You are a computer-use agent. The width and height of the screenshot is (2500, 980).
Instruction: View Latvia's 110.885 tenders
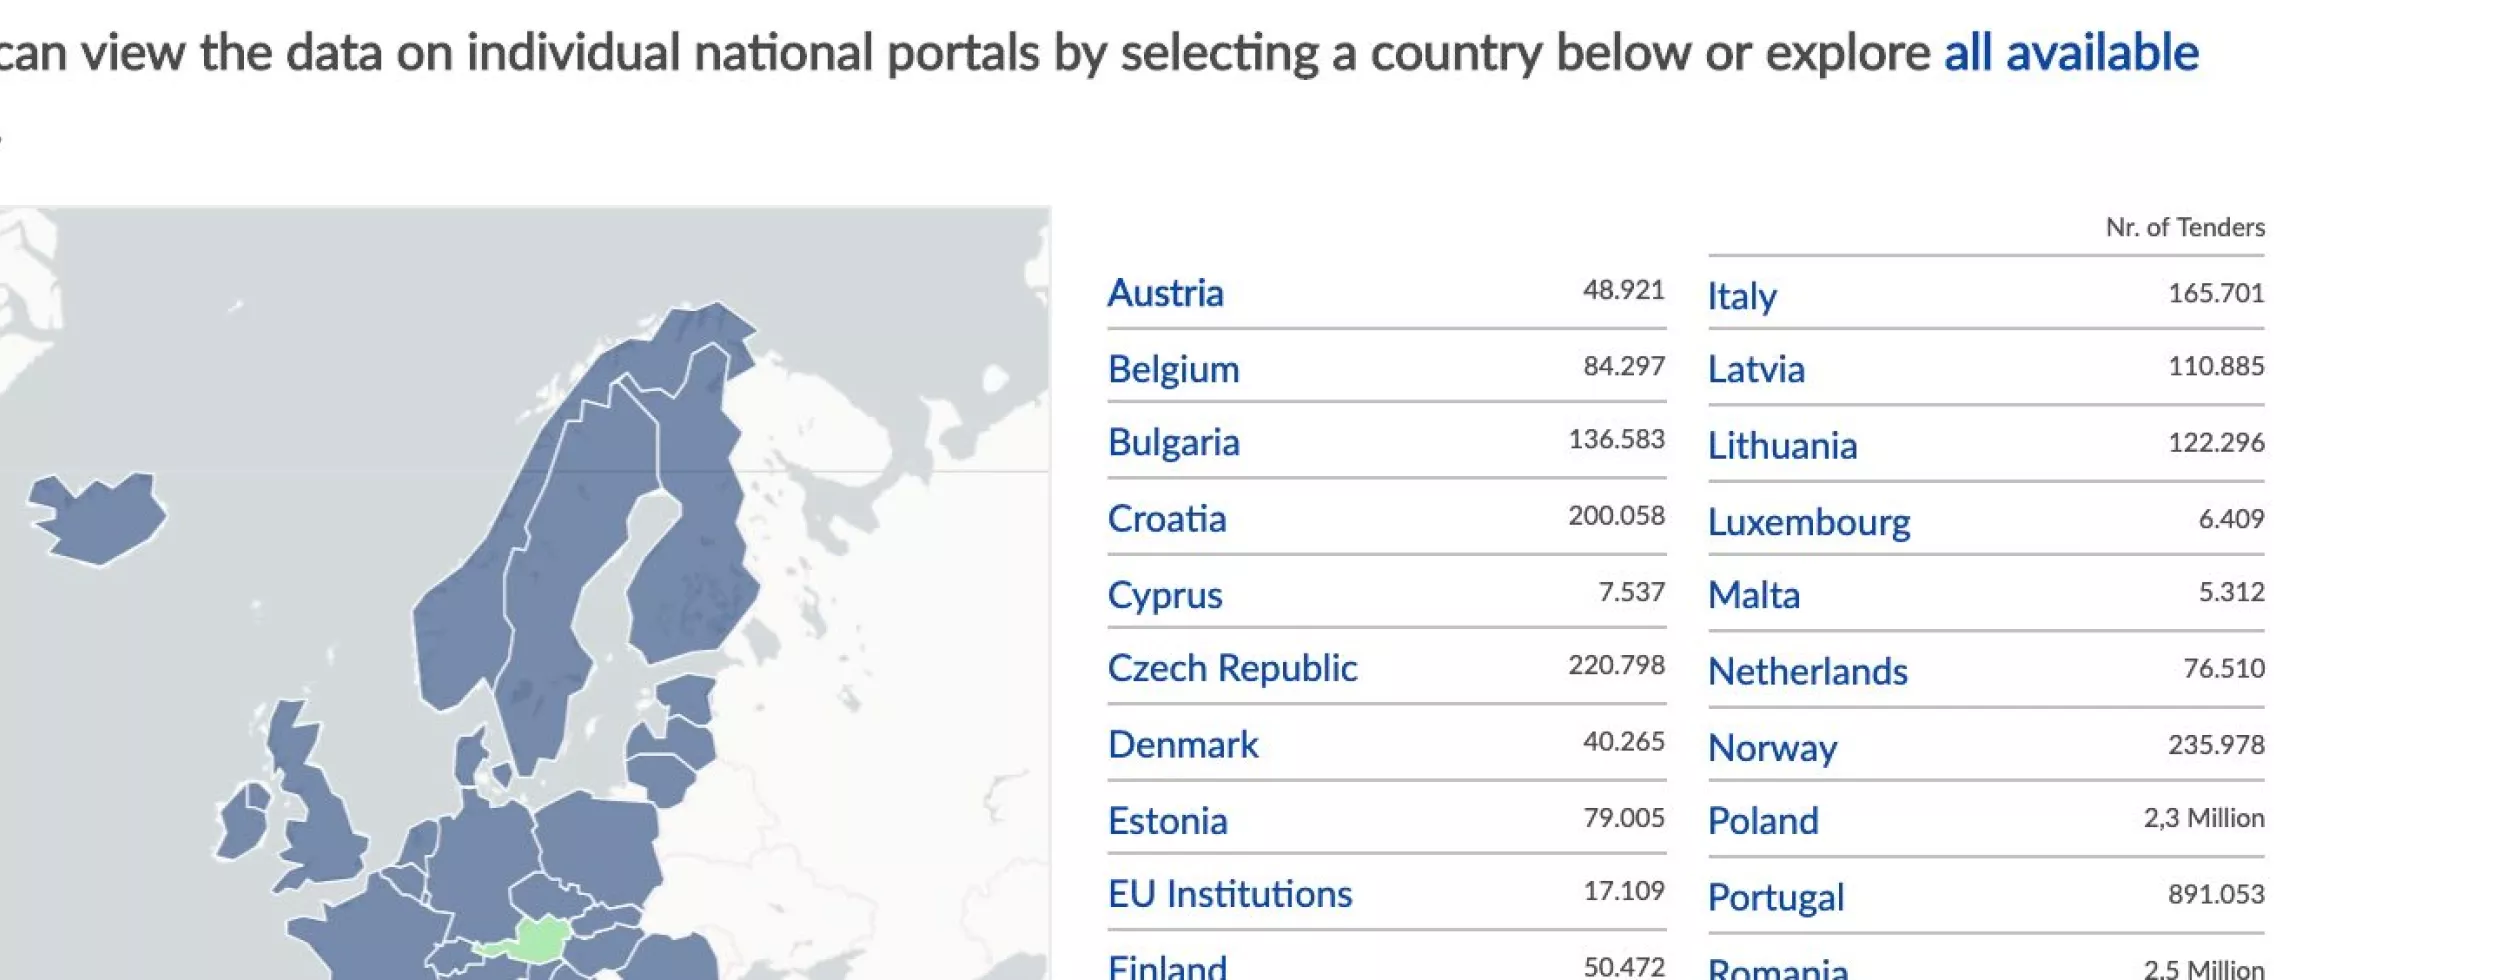click(1757, 370)
